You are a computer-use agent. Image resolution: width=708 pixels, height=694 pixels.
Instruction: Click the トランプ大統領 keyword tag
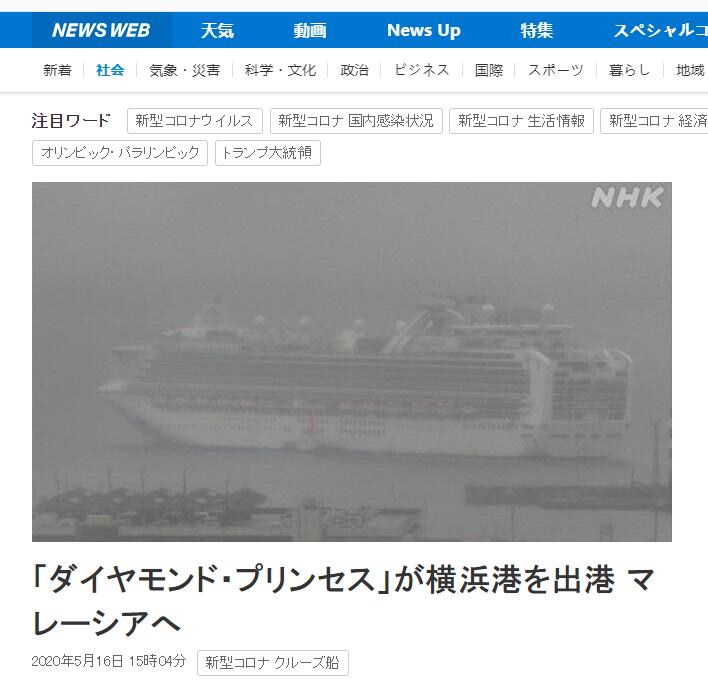pos(268,153)
